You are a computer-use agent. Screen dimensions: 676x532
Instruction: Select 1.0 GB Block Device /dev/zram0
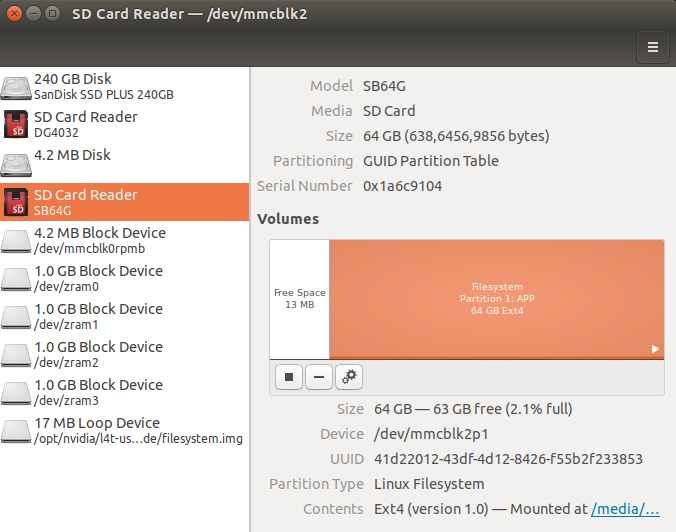click(125, 279)
